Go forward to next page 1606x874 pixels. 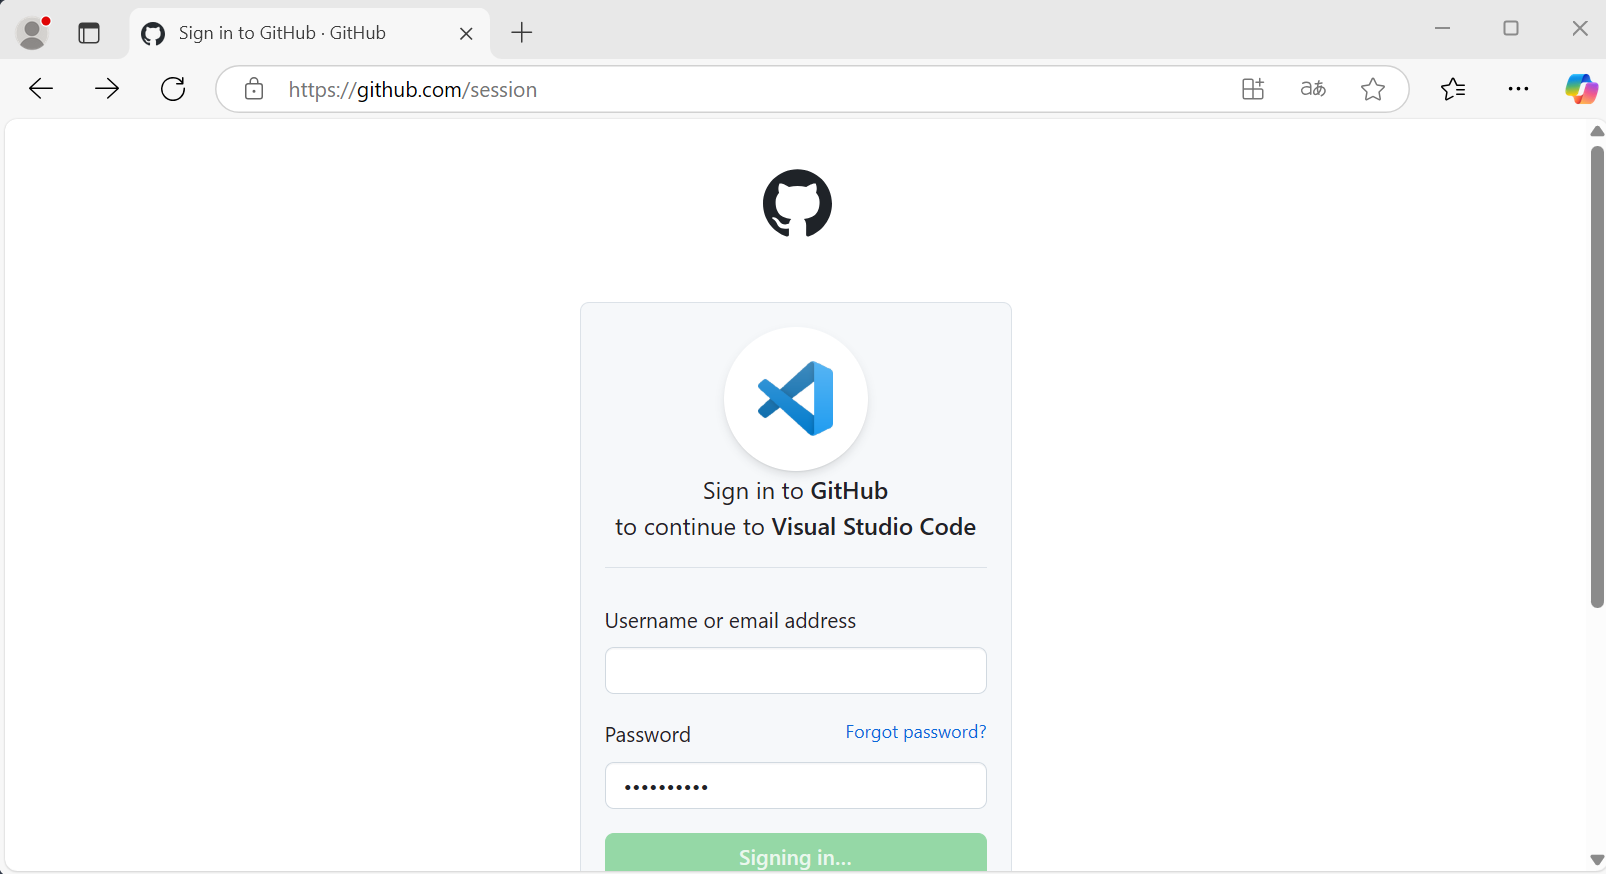(x=107, y=89)
